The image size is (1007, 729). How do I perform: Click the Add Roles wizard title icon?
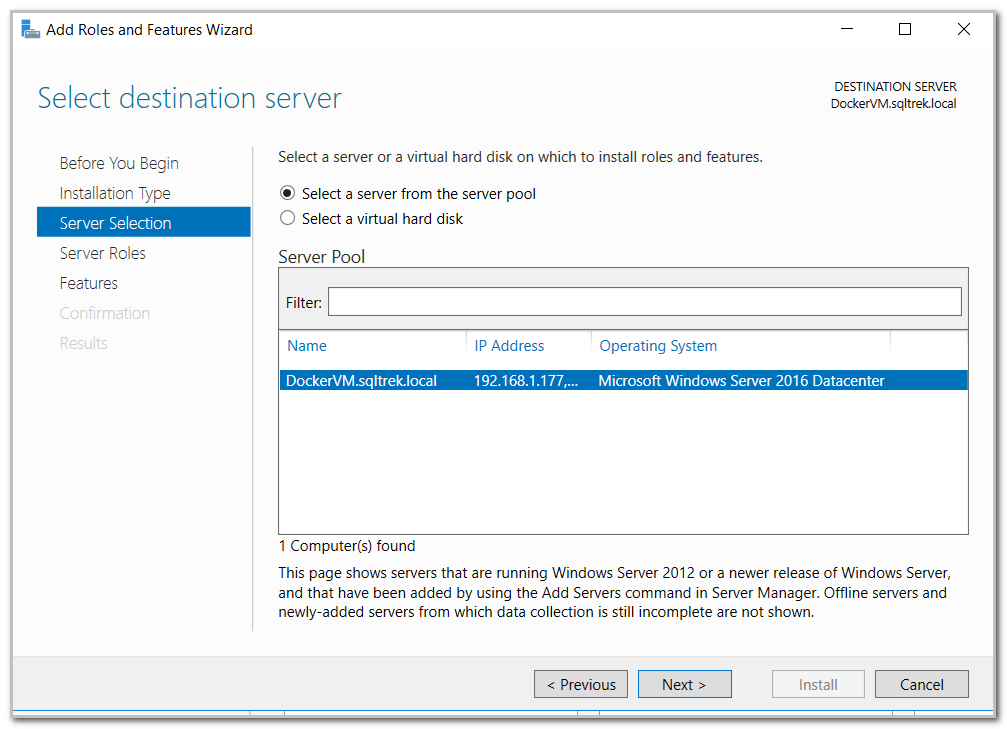[31, 29]
